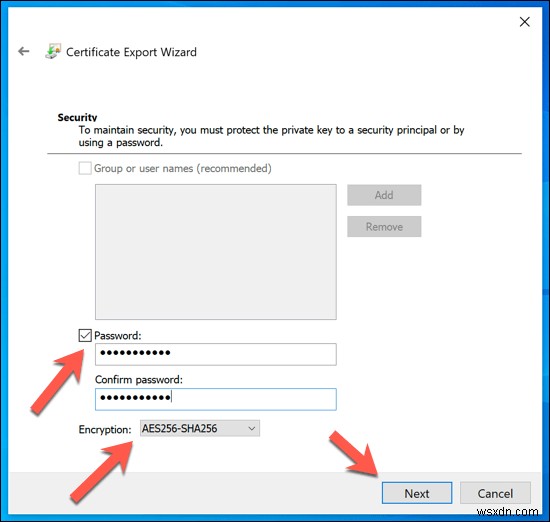Click the group or user names list box
Screen dimensions: 550x522
216,252
